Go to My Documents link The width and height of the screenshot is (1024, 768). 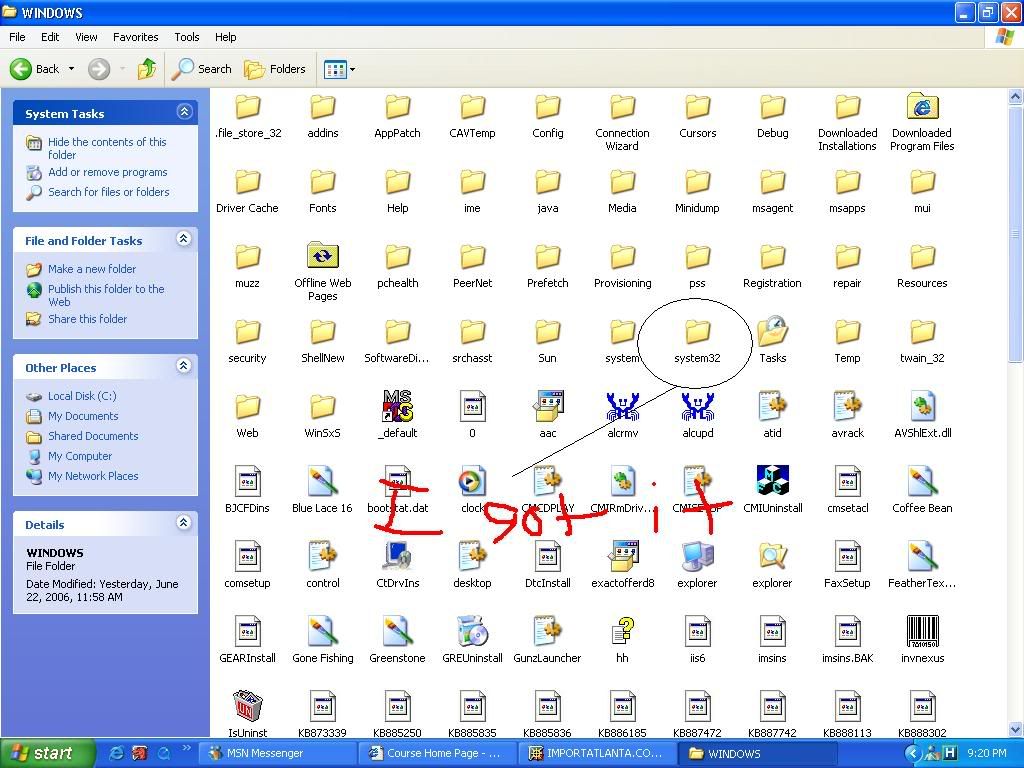[x=83, y=416]
